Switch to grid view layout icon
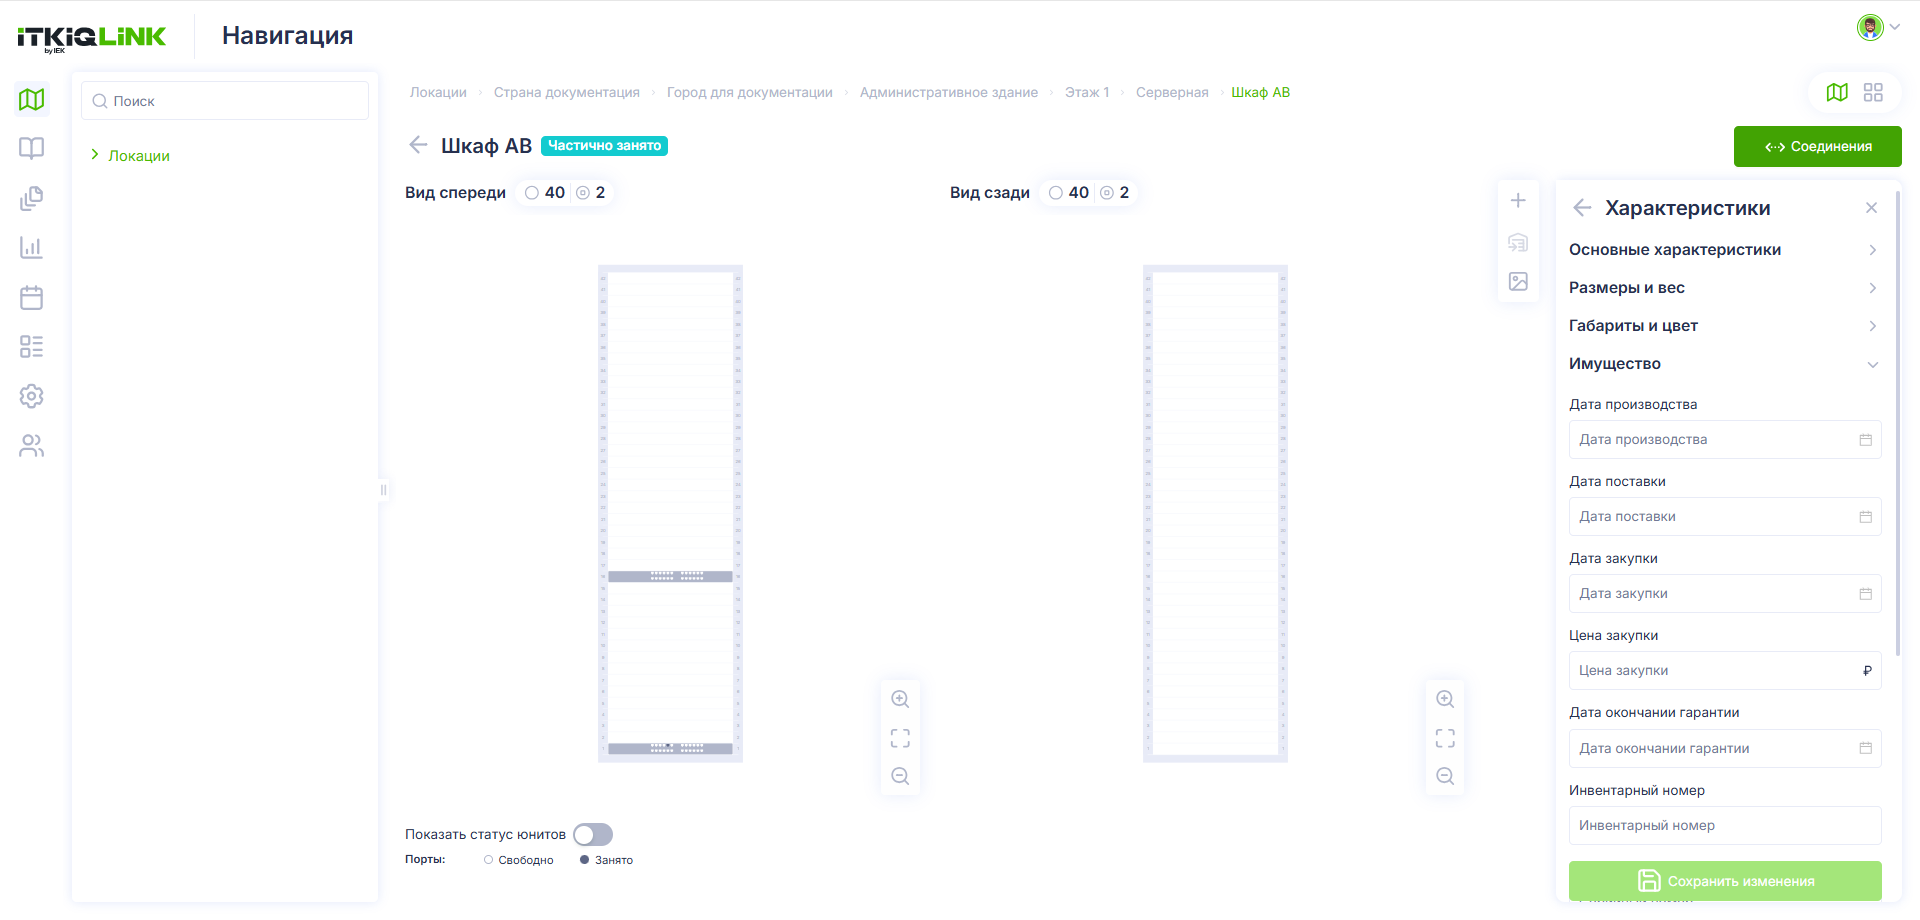This screenshot has height=920, width=1920. tap(1873, 92)
